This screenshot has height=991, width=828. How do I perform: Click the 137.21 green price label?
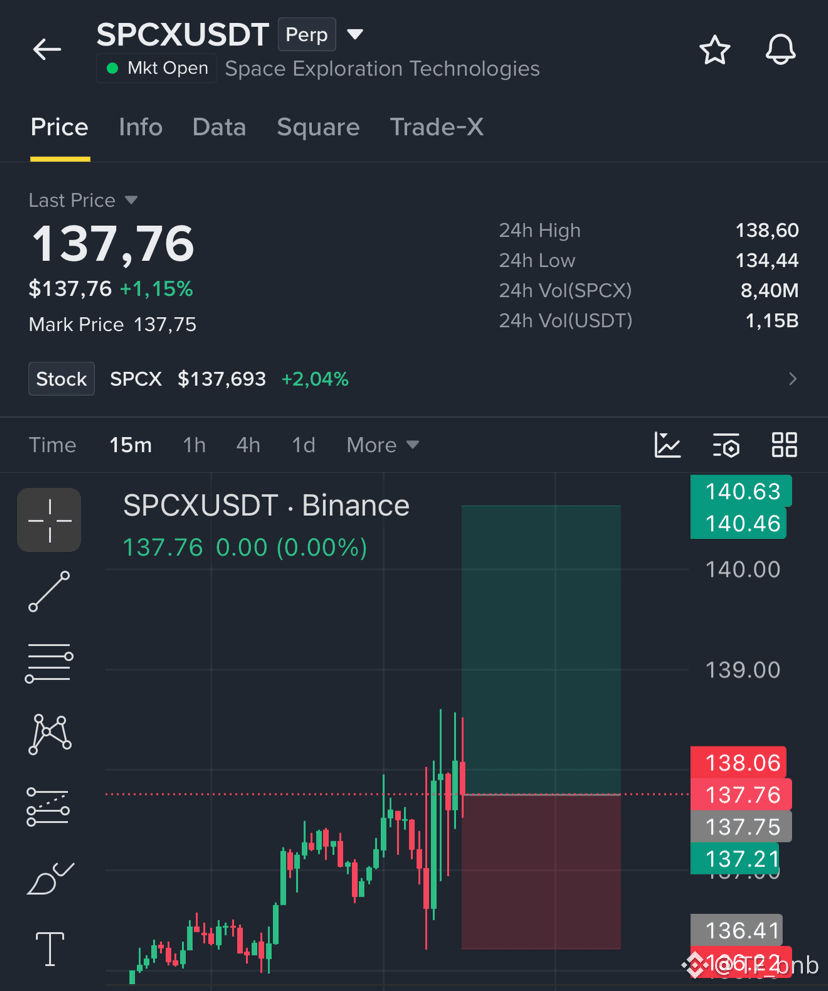734,859
